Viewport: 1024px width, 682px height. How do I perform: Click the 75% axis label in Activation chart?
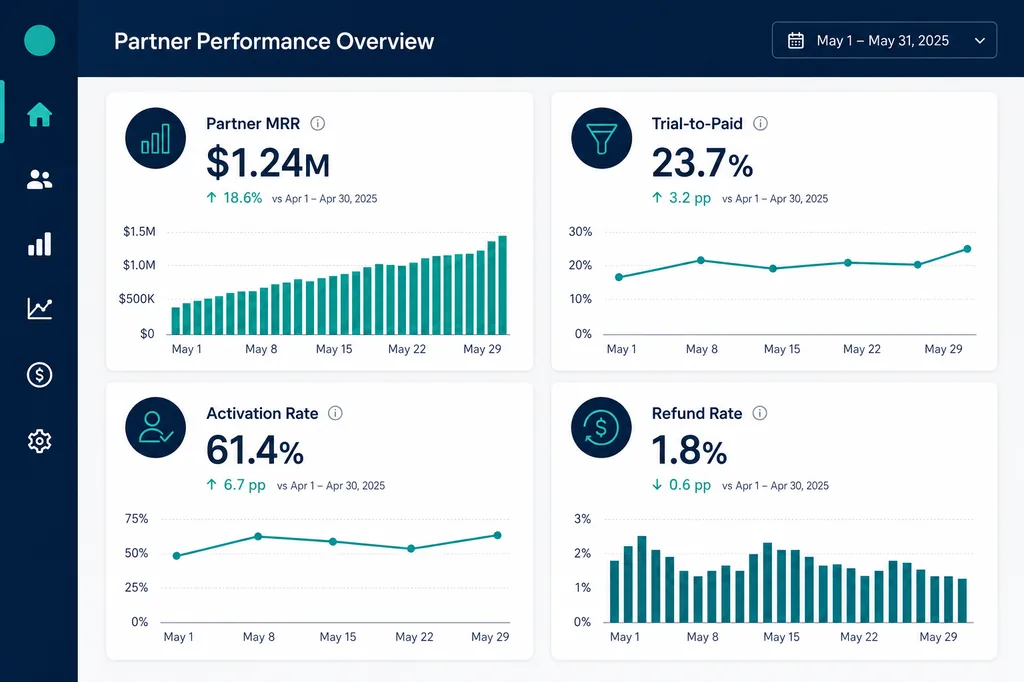point(136,519)
